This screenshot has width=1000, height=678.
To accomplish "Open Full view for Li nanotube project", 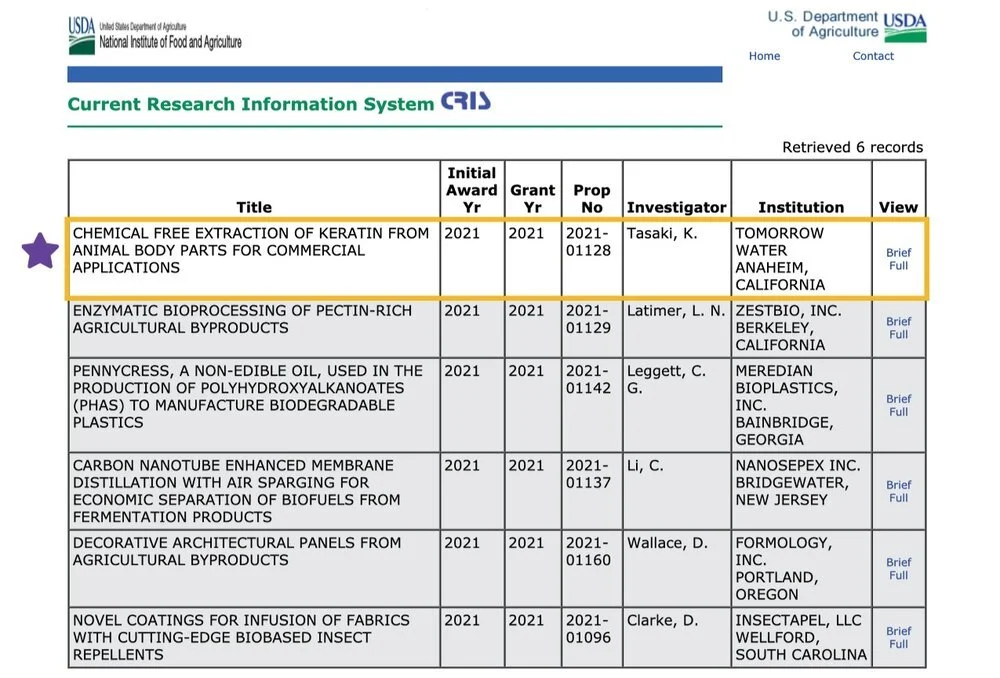I will click(899, 498).
